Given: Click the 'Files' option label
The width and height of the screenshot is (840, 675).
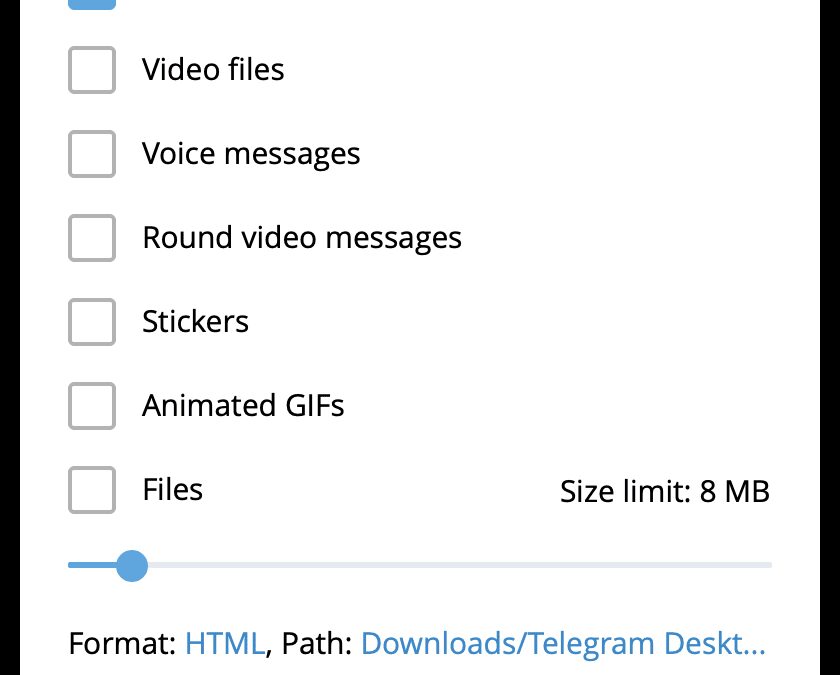Looking at the screenshot, I should 173,490.
